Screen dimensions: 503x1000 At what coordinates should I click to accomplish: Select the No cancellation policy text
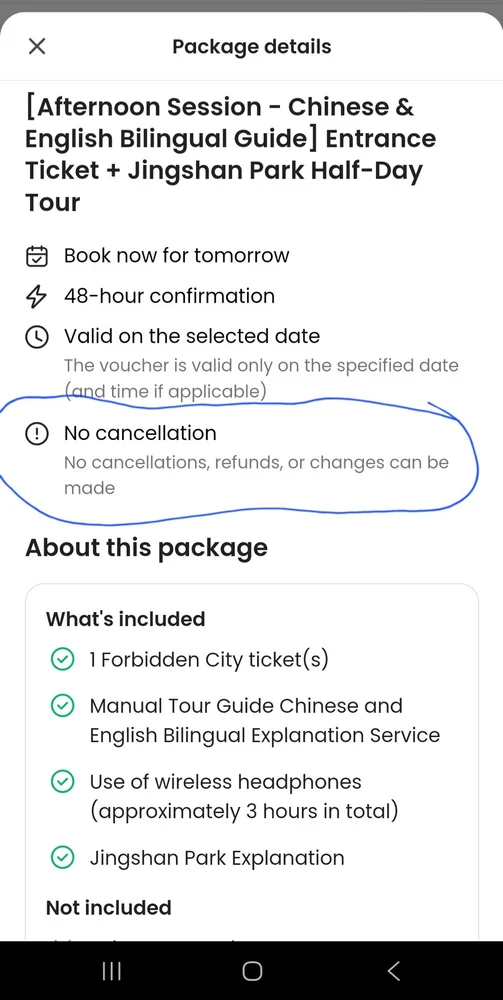[256, 475]
